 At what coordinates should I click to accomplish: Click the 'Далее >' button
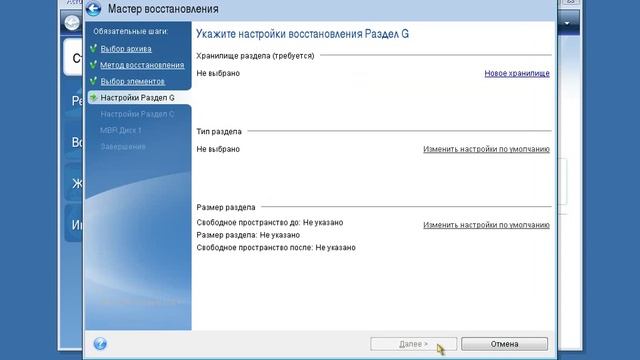point(413,344)
